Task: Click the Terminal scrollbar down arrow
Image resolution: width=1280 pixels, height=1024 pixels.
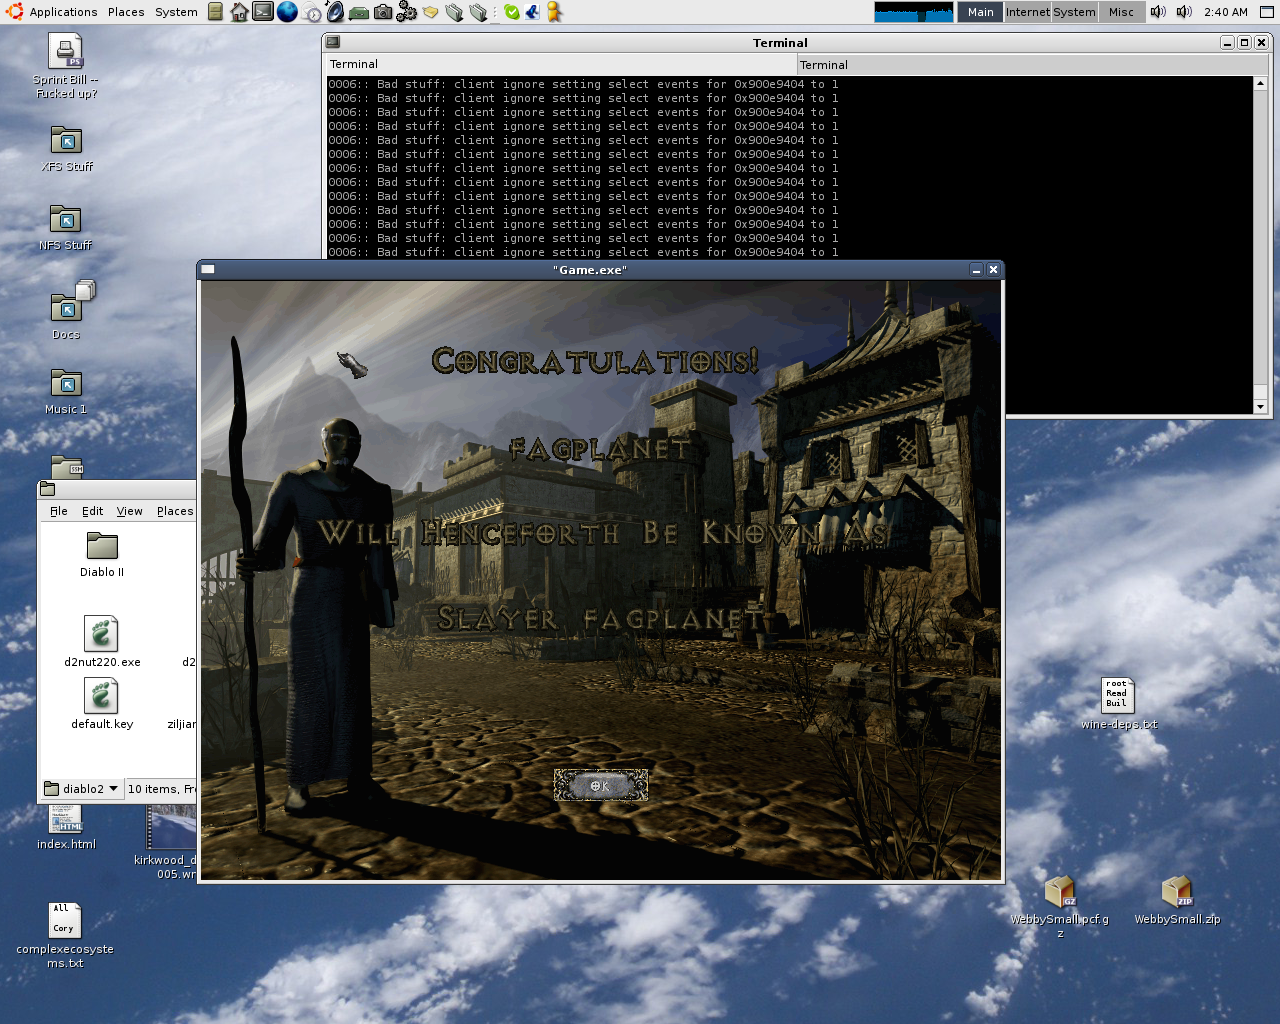Action: pyautogui.click(x=1261, y=407)
